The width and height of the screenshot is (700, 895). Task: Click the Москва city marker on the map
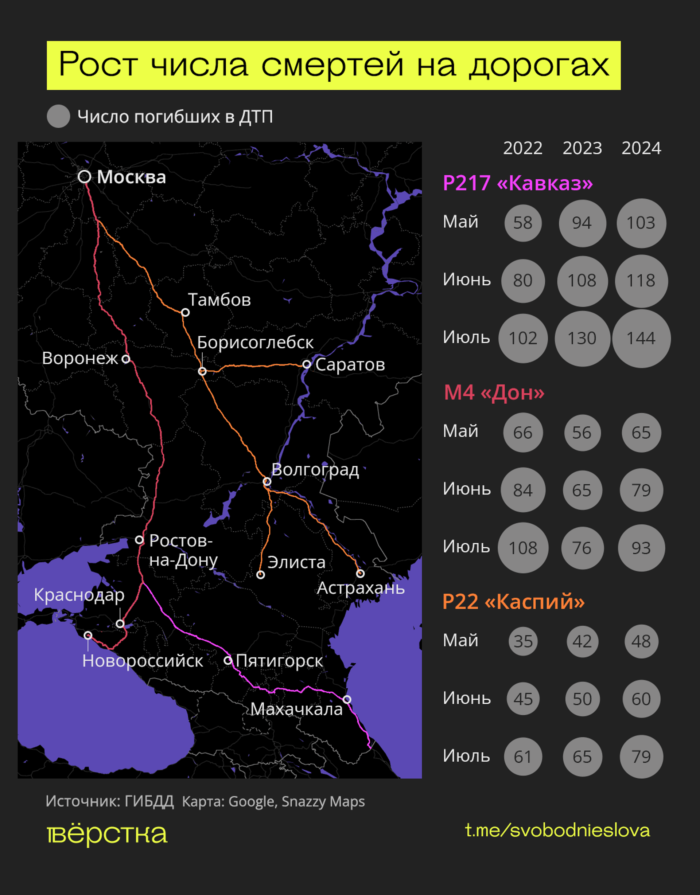tap(85, 177)
